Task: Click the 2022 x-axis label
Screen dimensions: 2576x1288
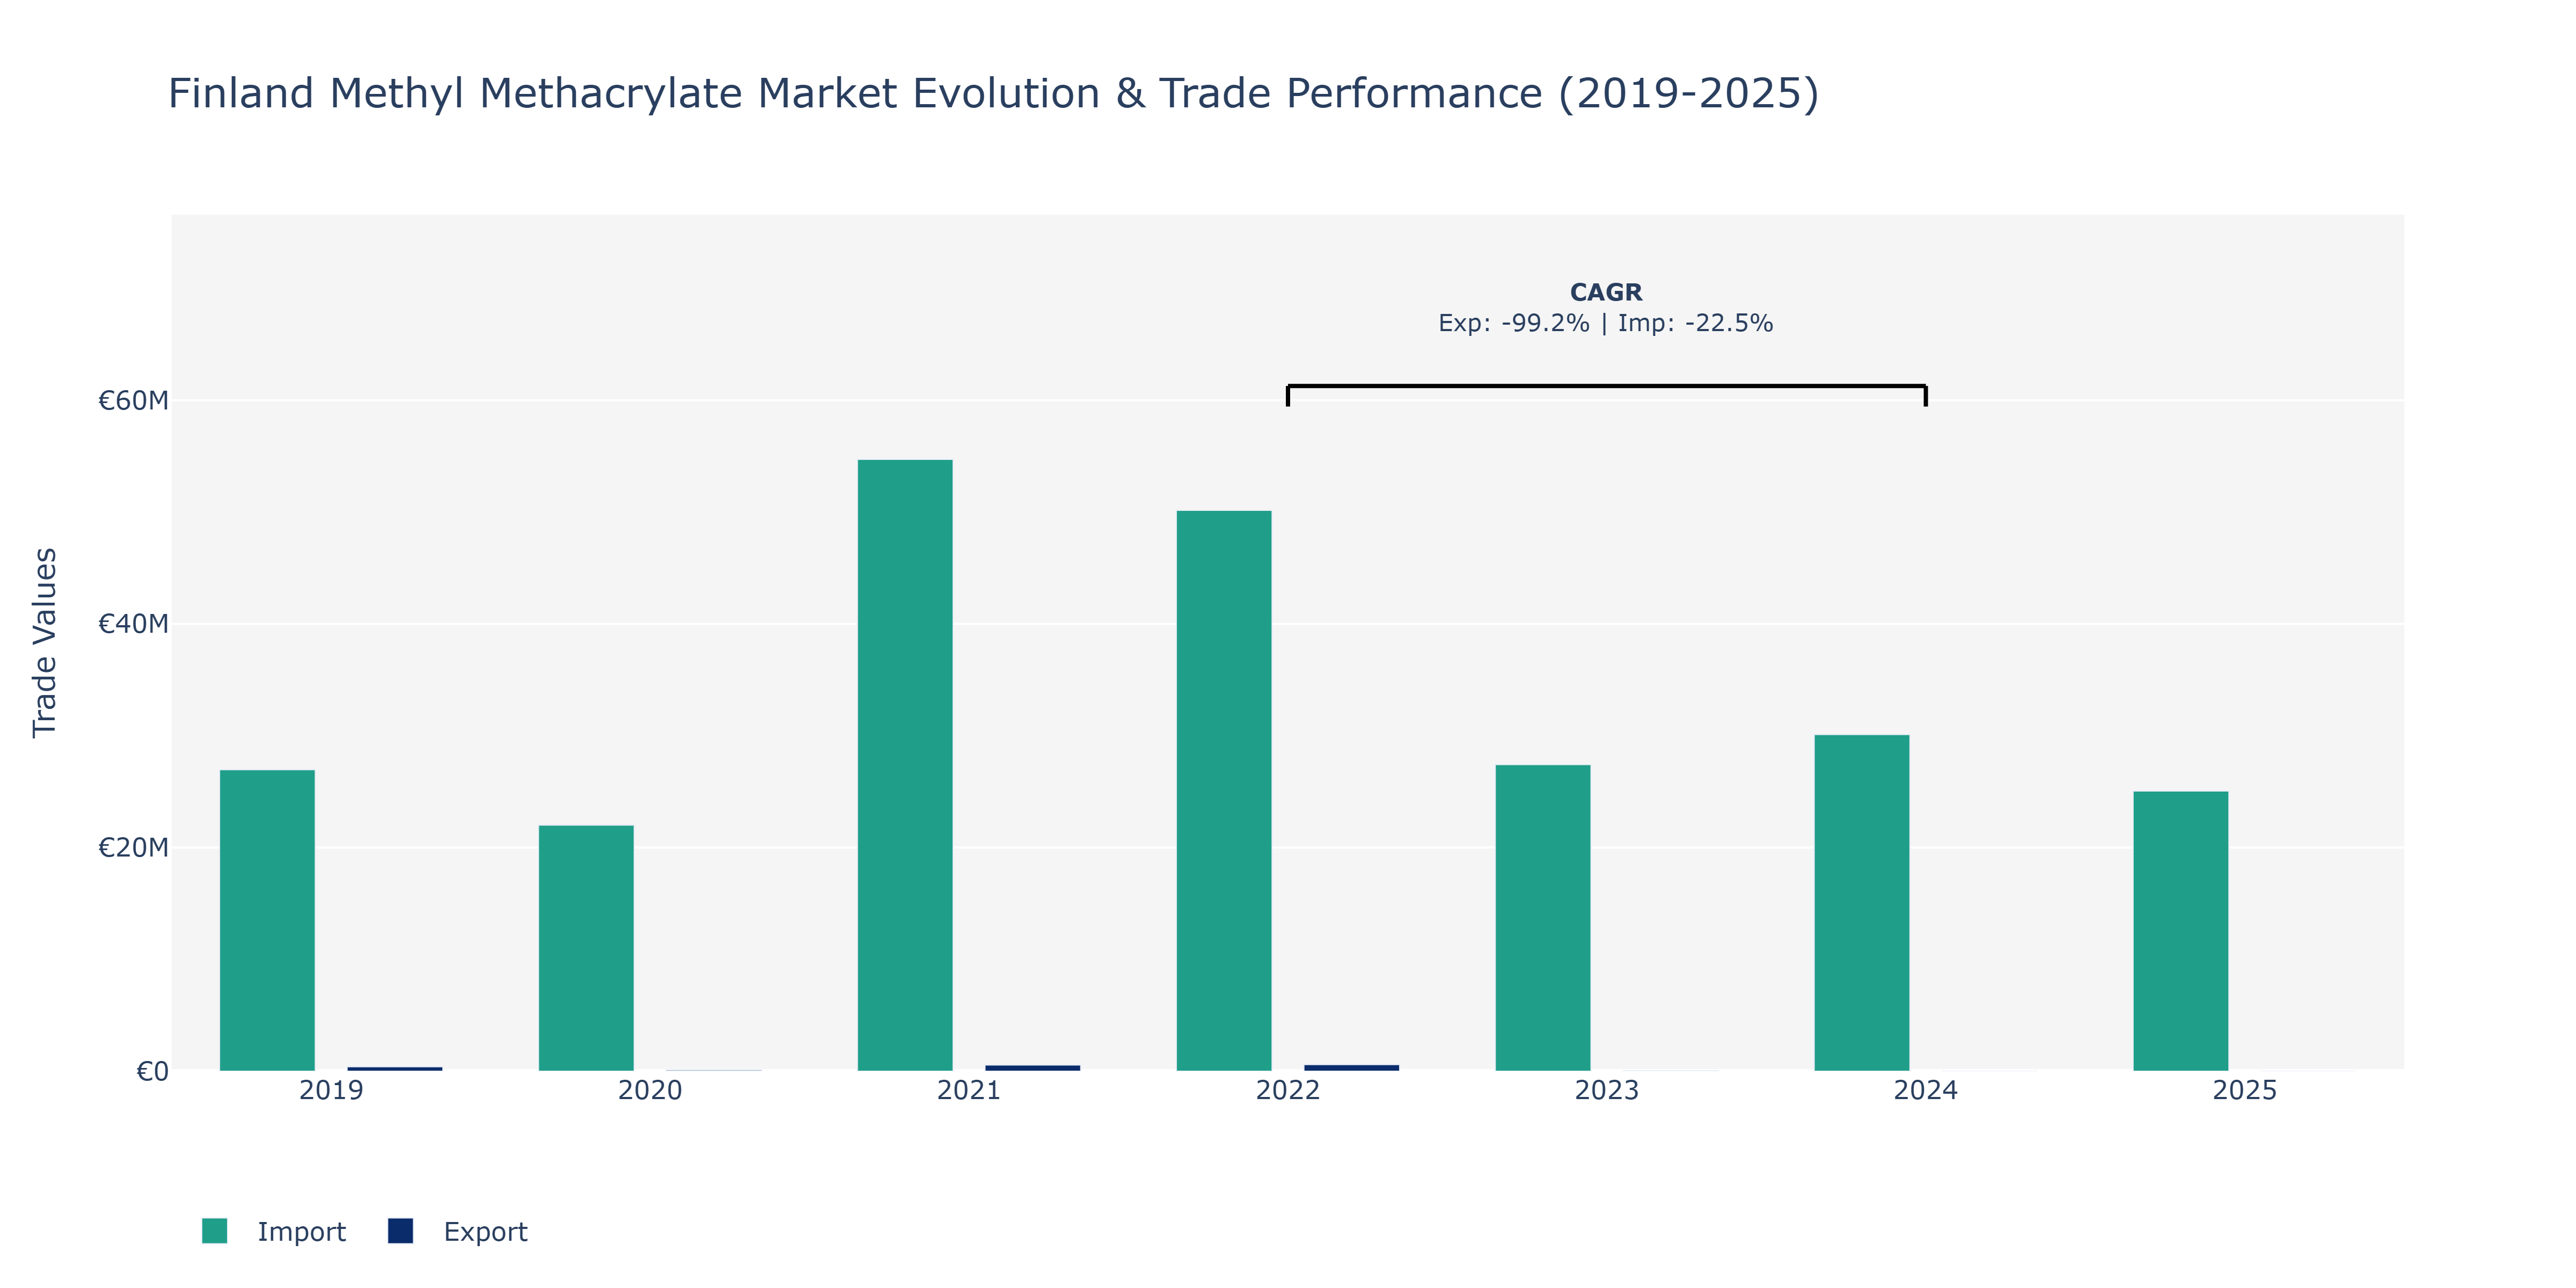Action: click(1288, 1091)
